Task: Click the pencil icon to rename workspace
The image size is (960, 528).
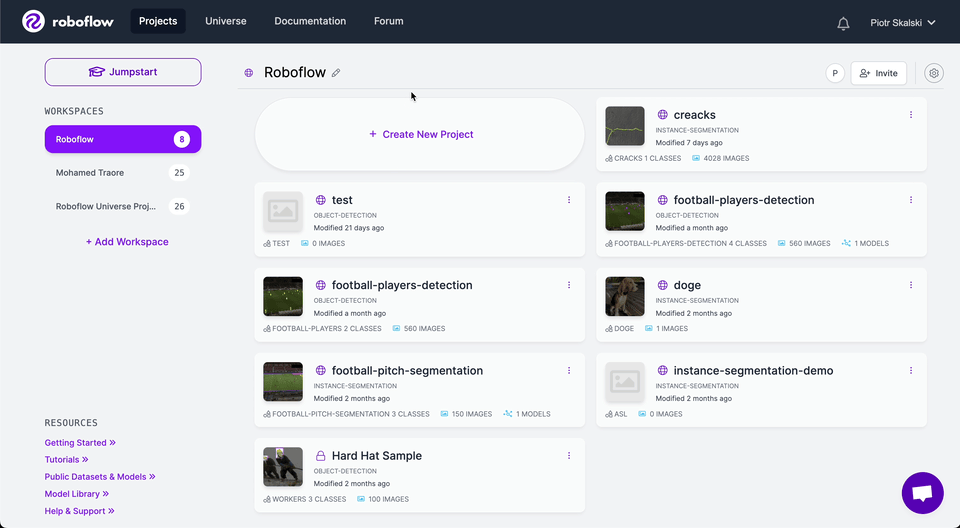Action: click(x=336, y=73)
